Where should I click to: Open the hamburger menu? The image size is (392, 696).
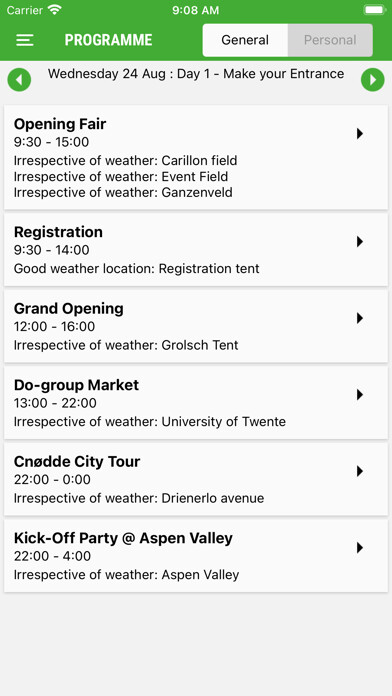point(25,40)
